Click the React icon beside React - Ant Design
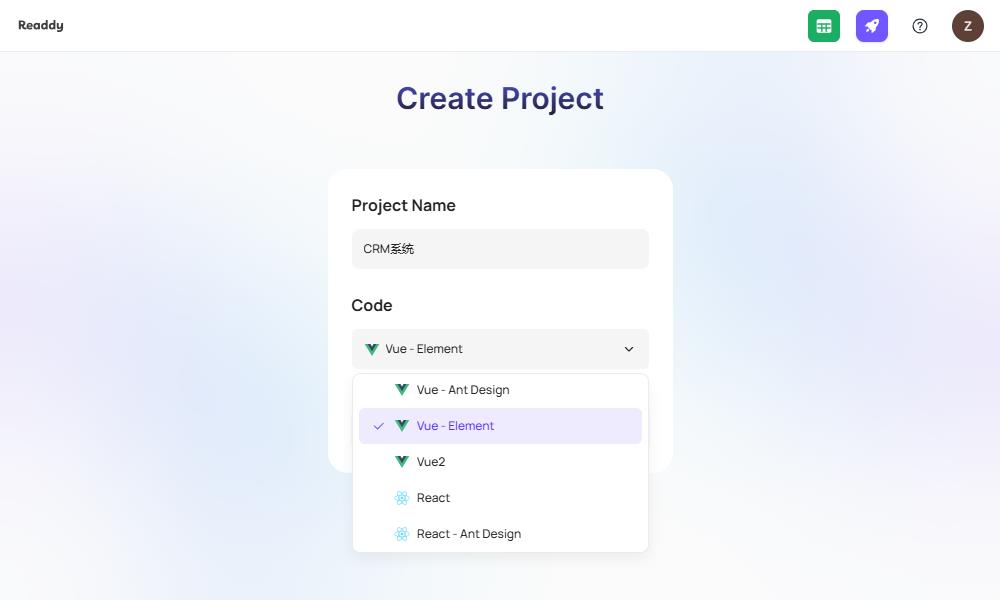This screenshot has height=600, width=1000. coord(402,534)
